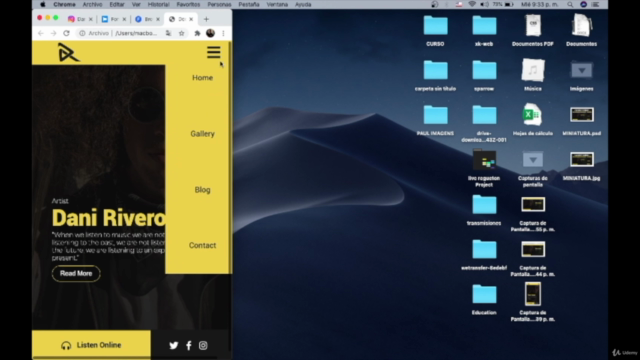Click Chrome back arrow

[40, 33]
